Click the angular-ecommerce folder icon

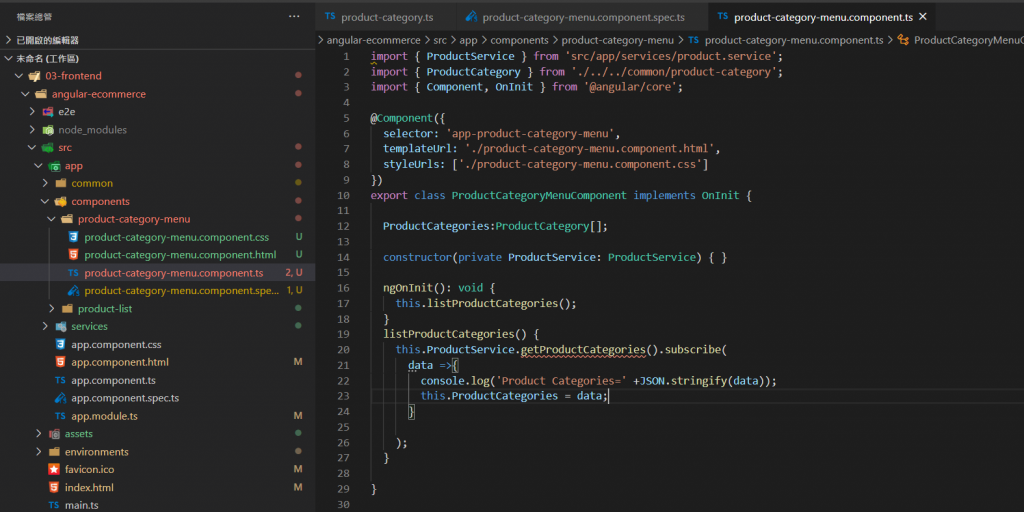coord(41,94)
